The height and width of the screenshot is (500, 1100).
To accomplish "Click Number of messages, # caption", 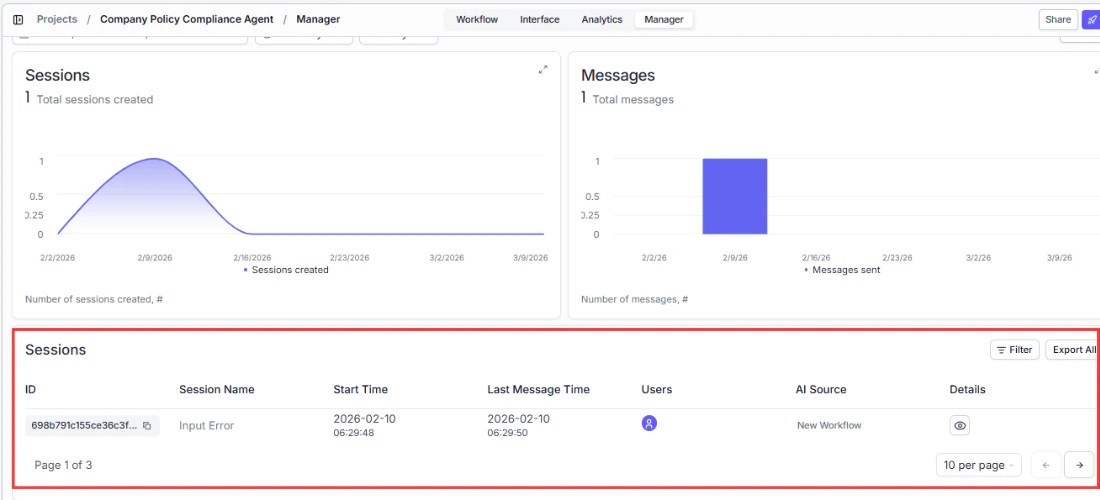I will coord(635,299).
